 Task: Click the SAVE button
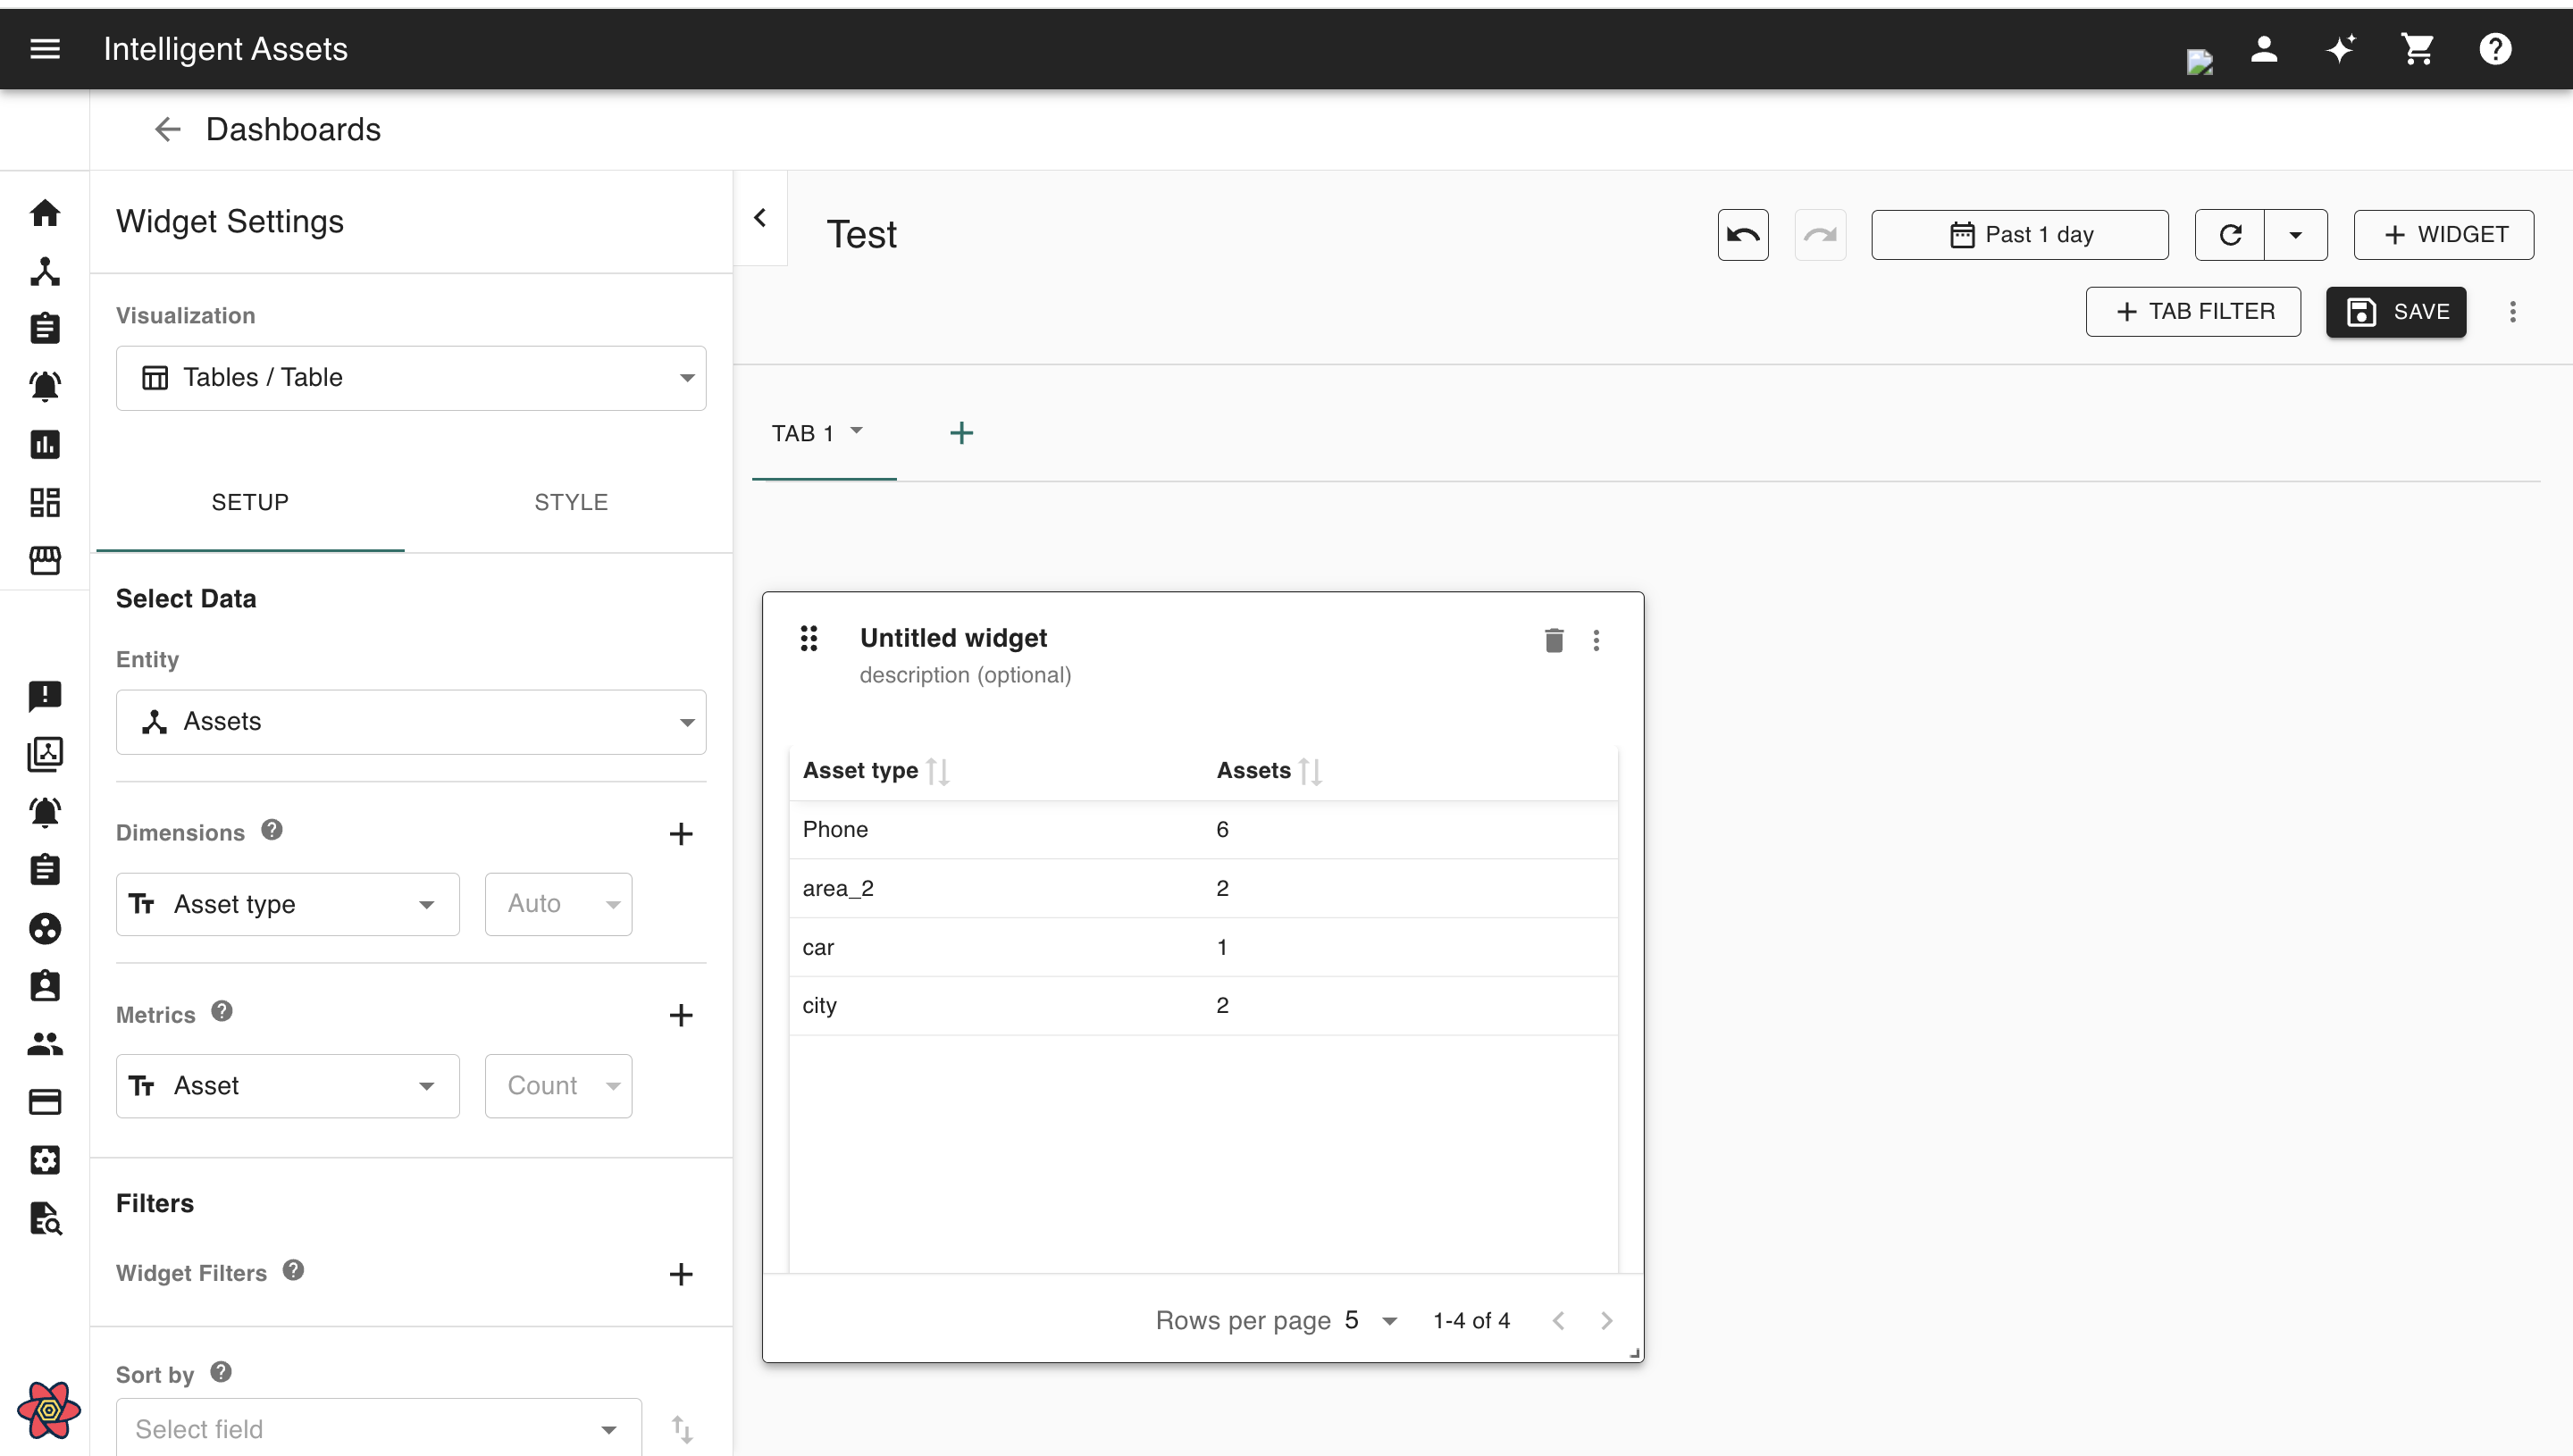pyautogui.click(x=2396, y=312)
